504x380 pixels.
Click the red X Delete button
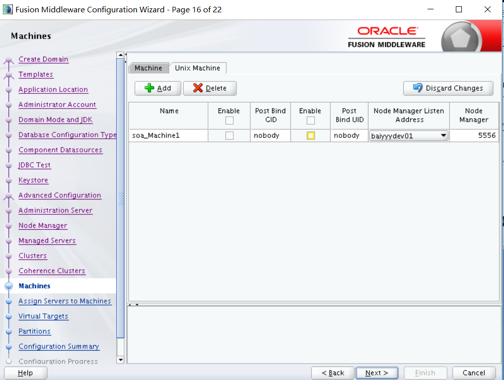[x=210, y=88]
